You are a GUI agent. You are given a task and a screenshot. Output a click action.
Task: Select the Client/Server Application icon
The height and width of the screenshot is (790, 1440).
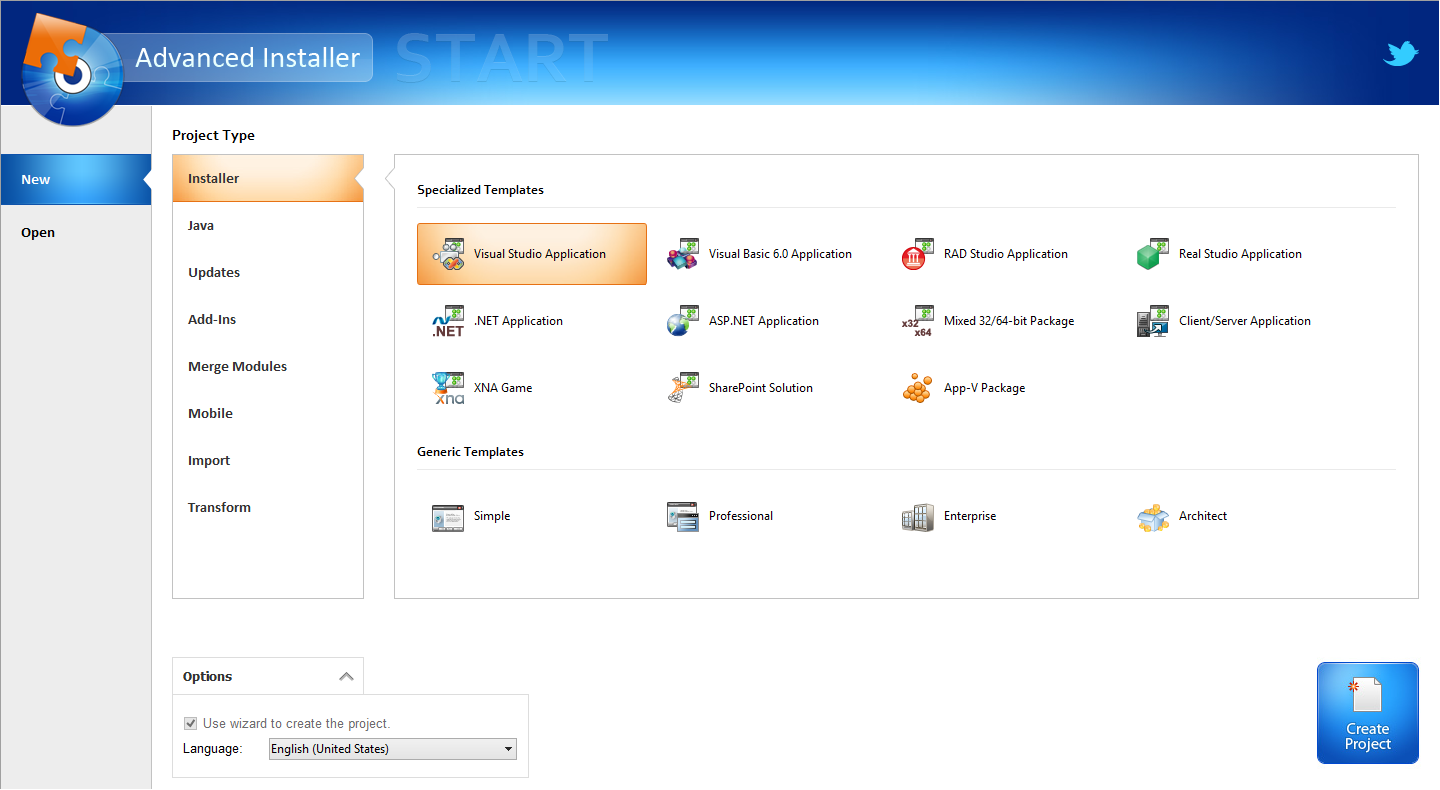pyautogui.click(x=1153, y=322)
